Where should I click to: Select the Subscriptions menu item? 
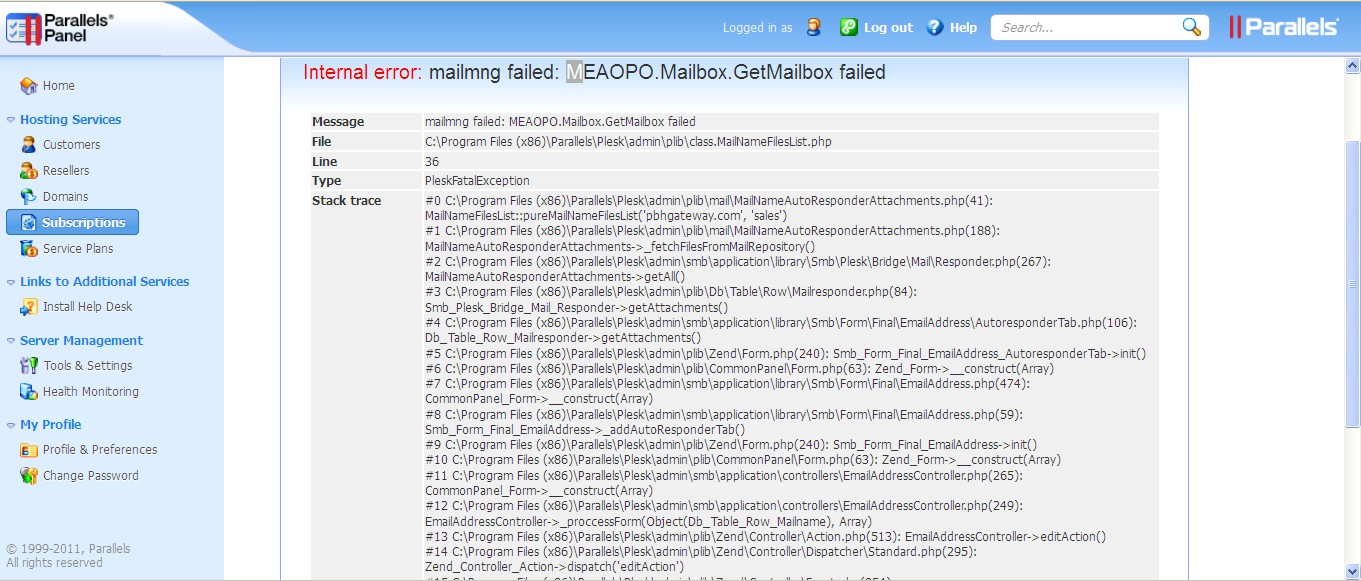pyautogui.click(x=72, y=222)
